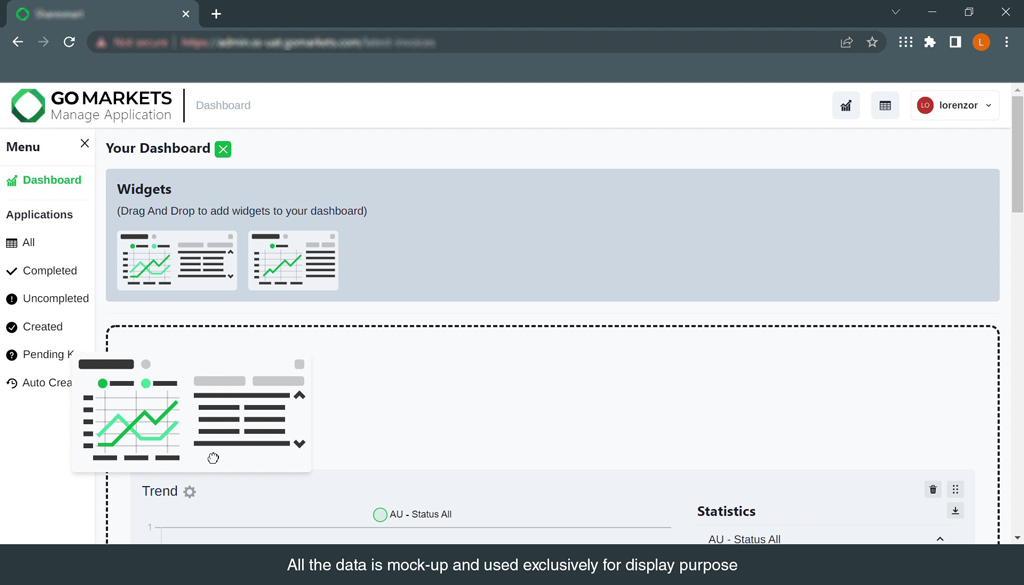Select the trend-with-statistics widget thumbnail
This screenshot has height=585, width=1024.
pyautogui.click(x=177, y=260)
